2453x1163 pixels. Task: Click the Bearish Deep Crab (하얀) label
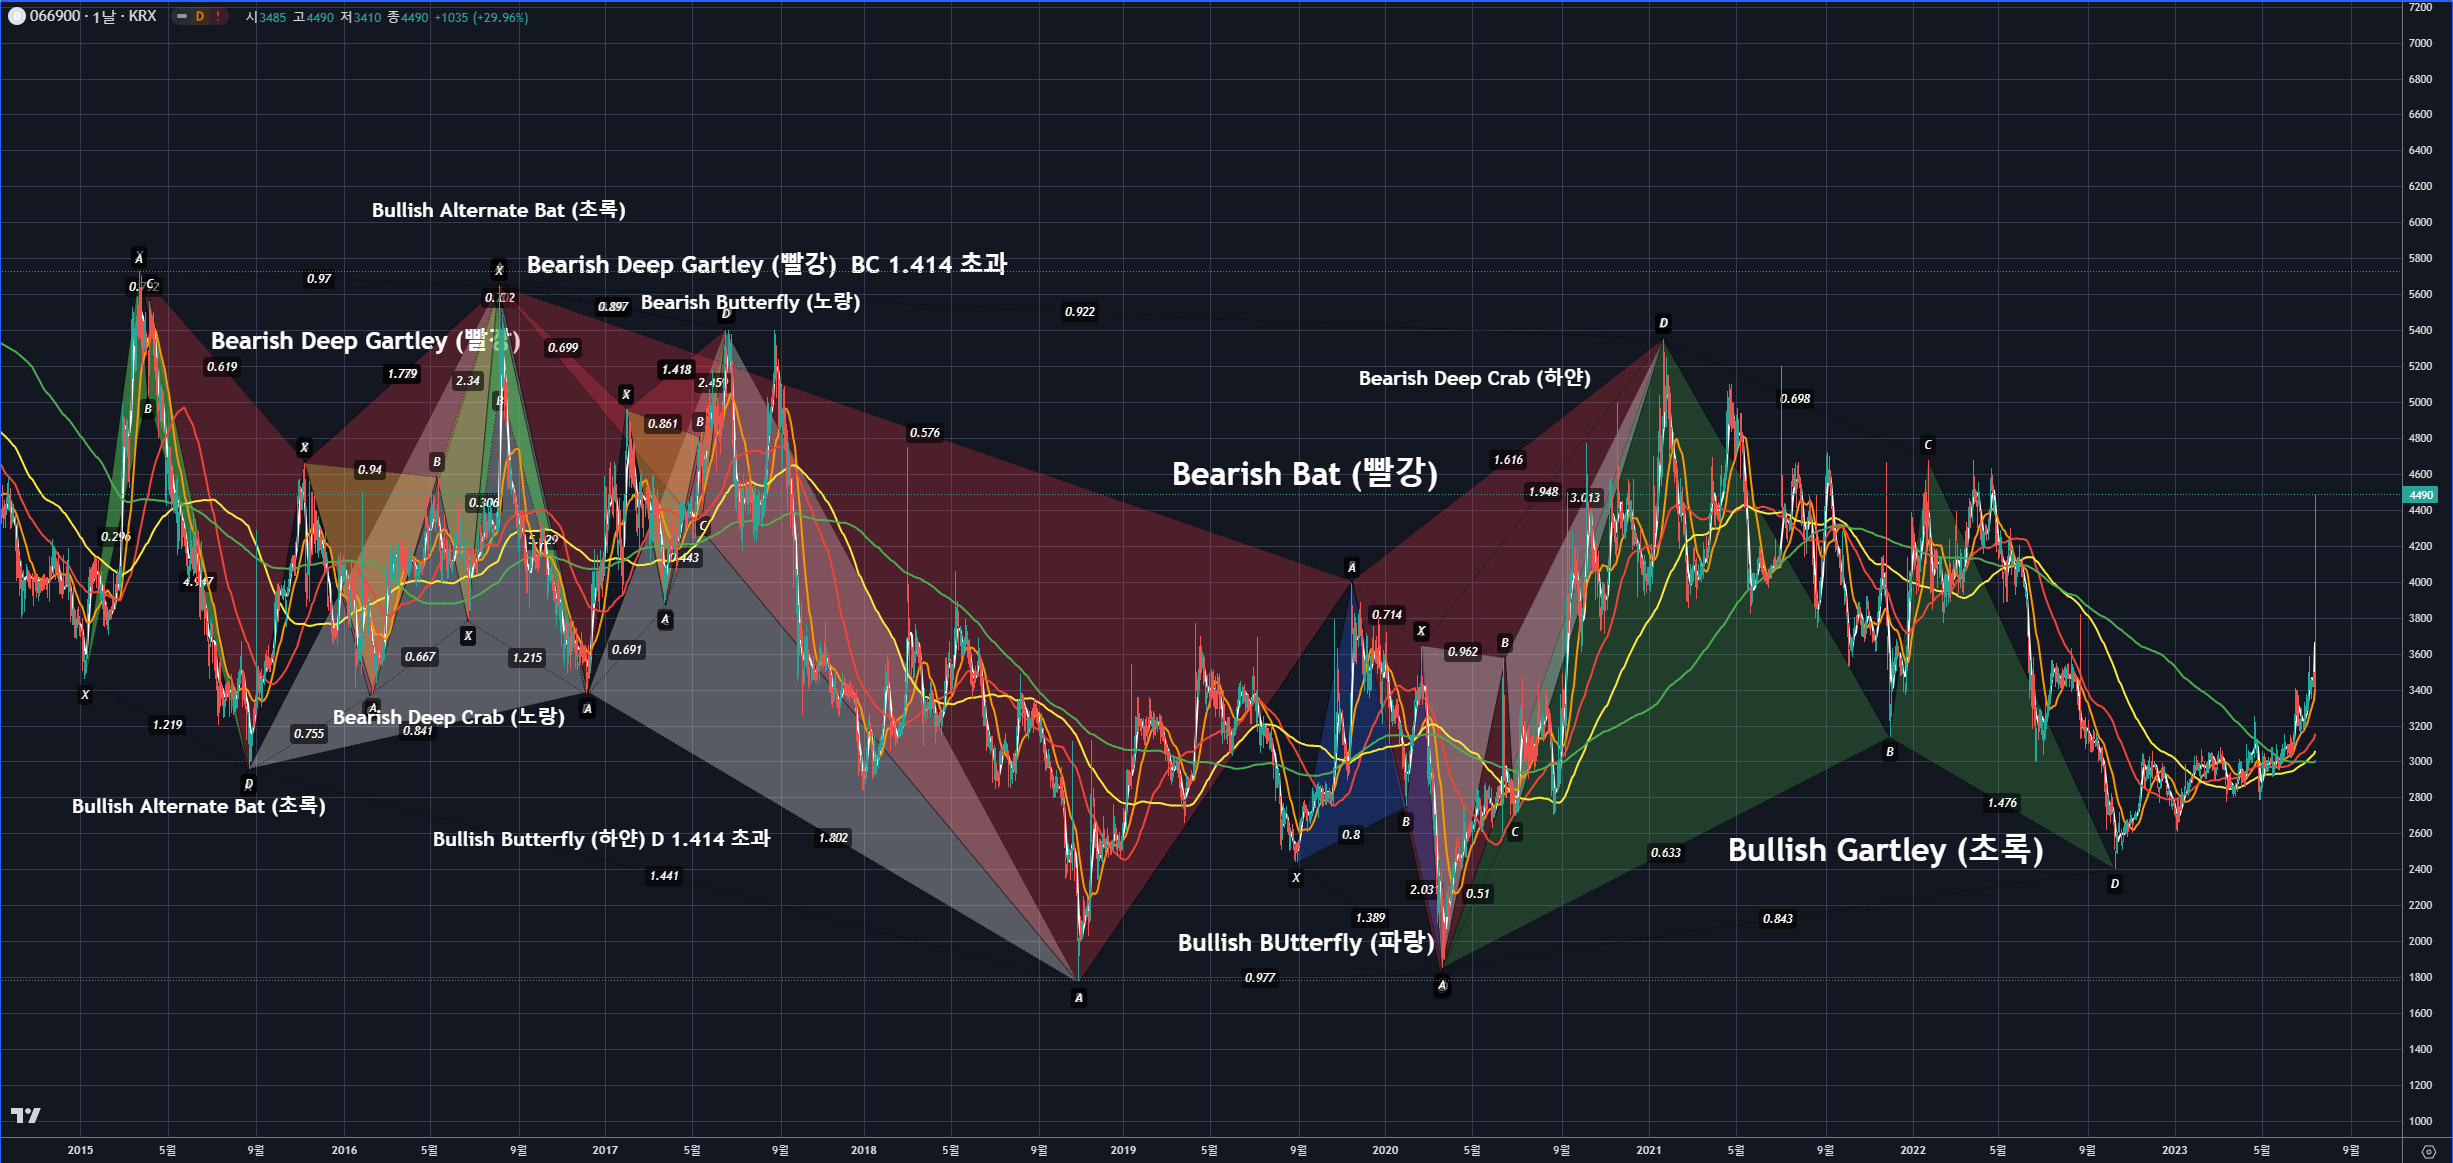click(1474, 378)
